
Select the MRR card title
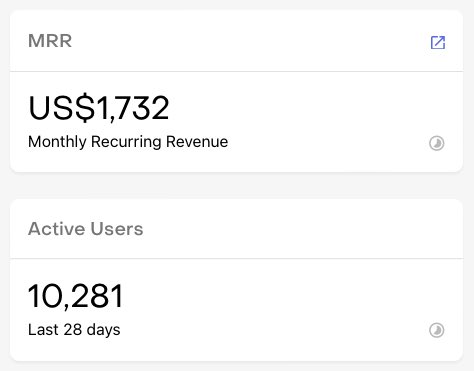50,41
